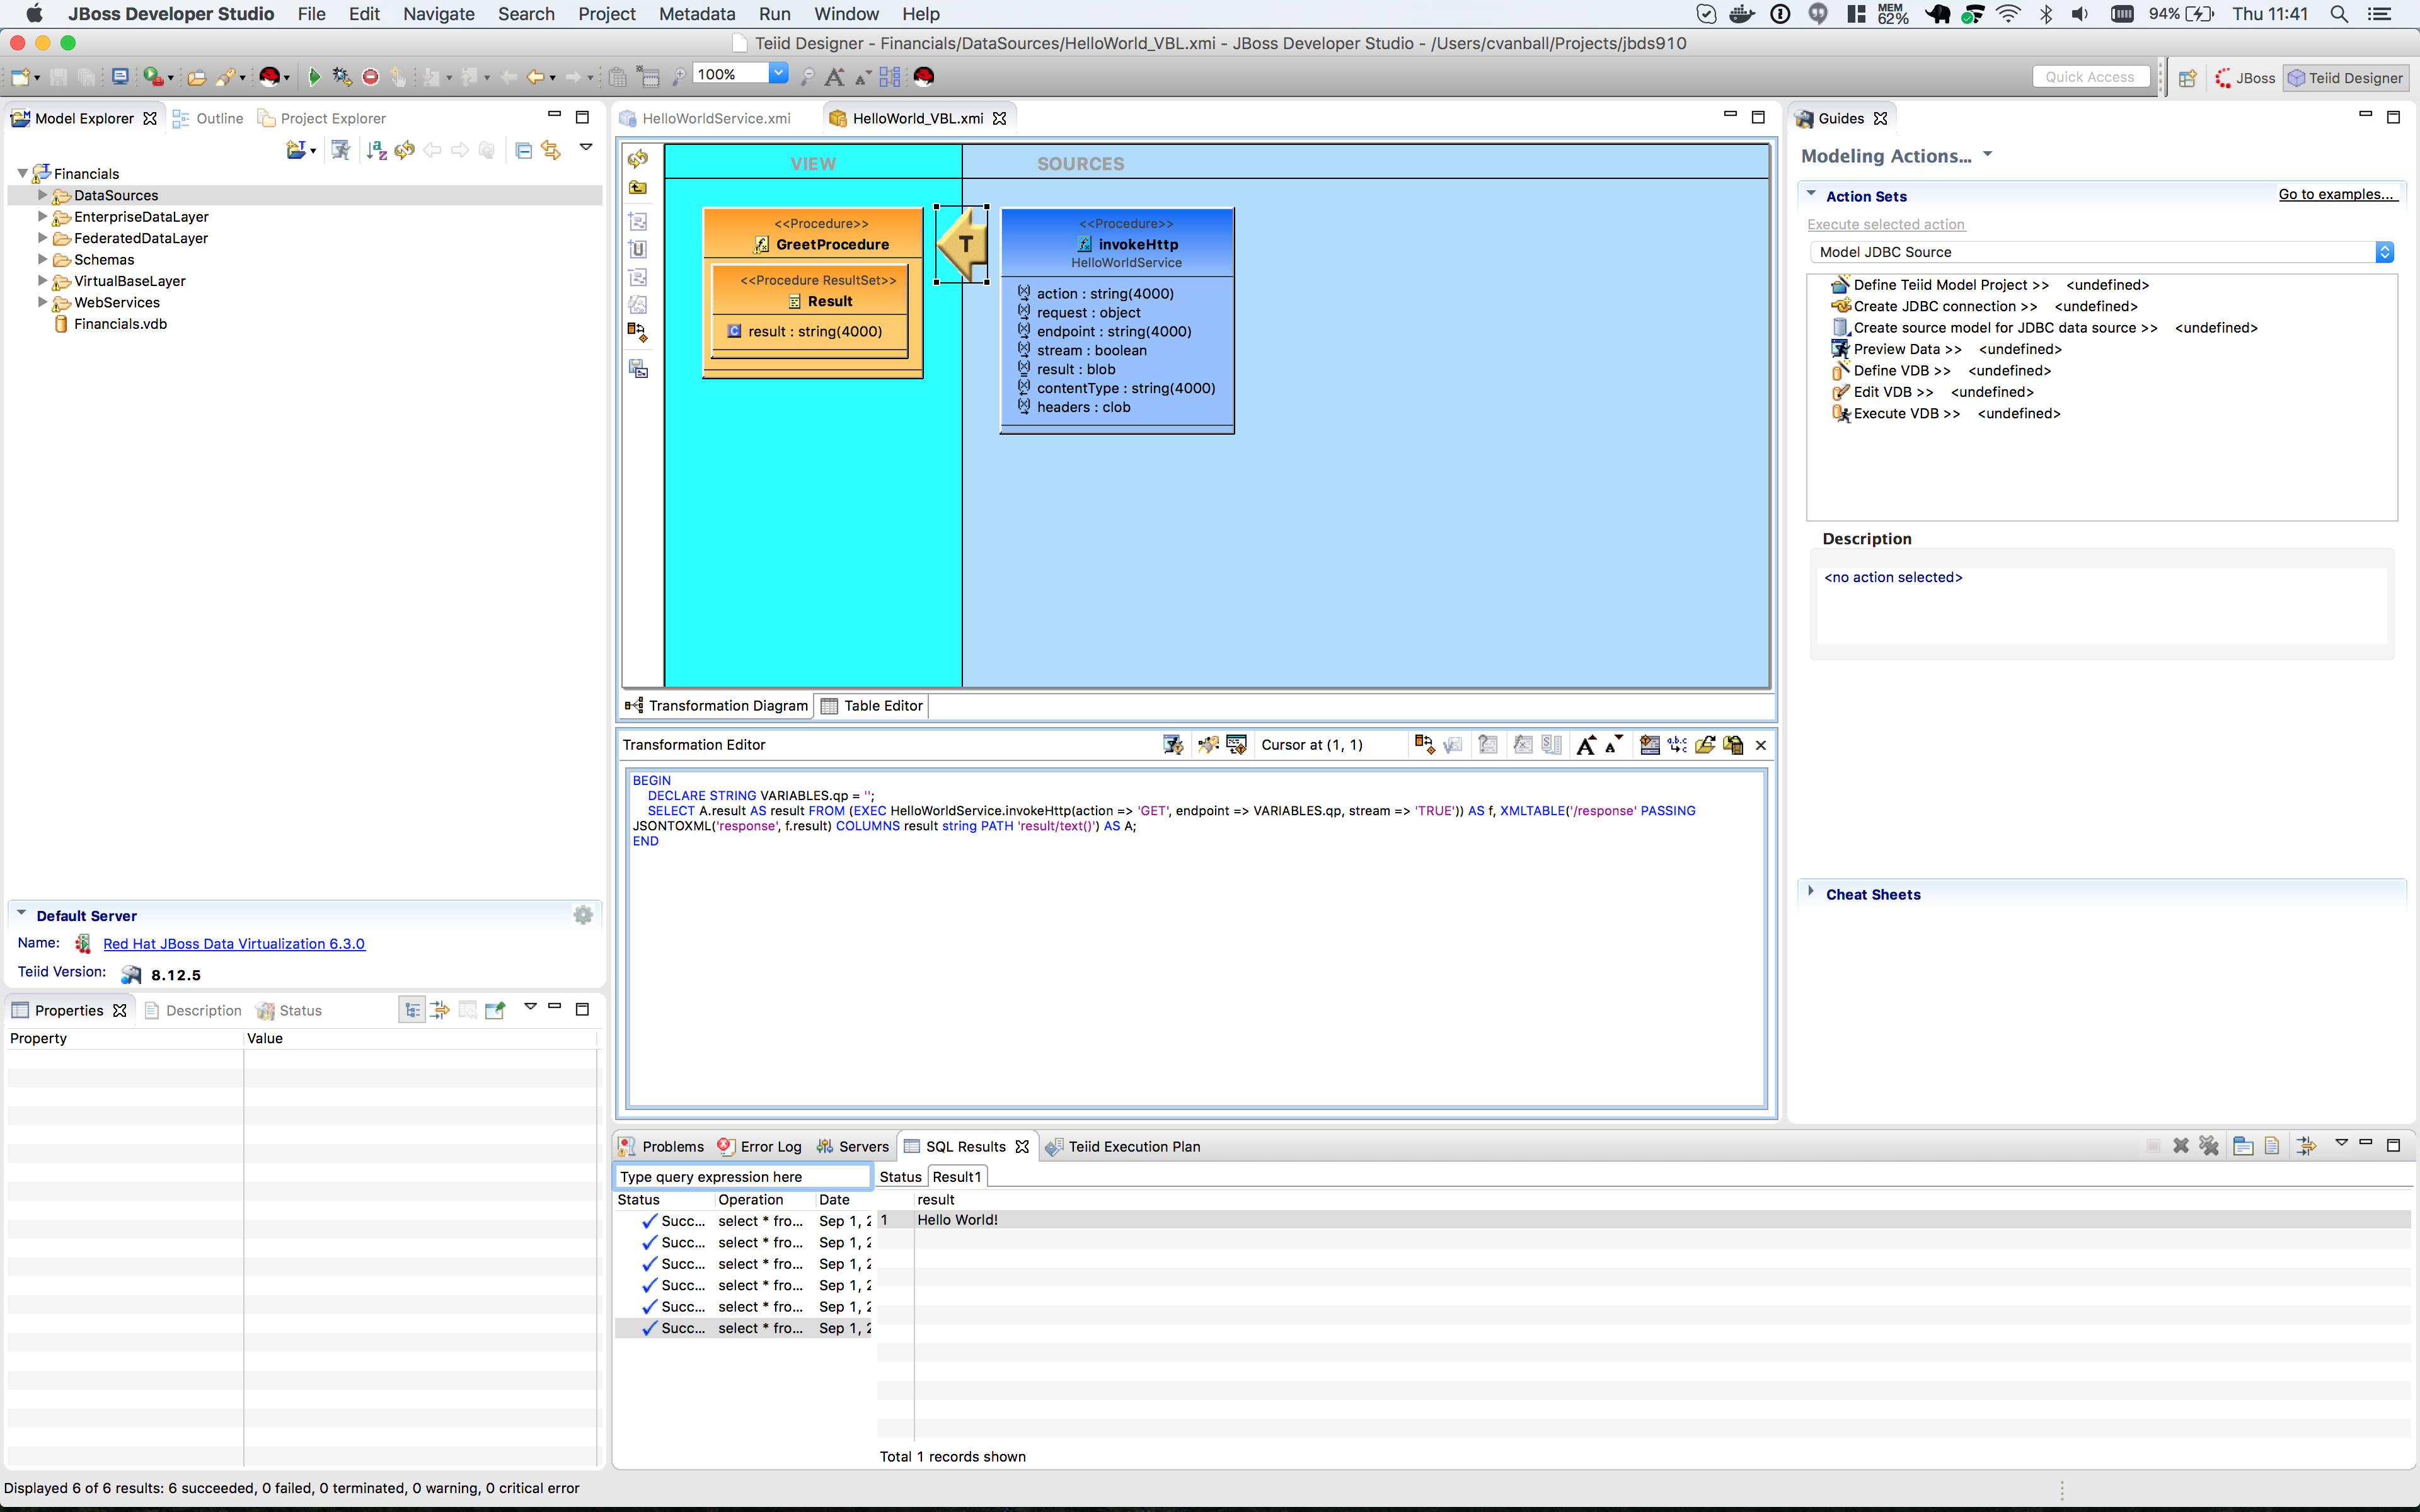Screen dimensions: 2420x1512
Task: Toggle Show Advanced Properties in Properties view
Action: click(x=440, y=1010)
